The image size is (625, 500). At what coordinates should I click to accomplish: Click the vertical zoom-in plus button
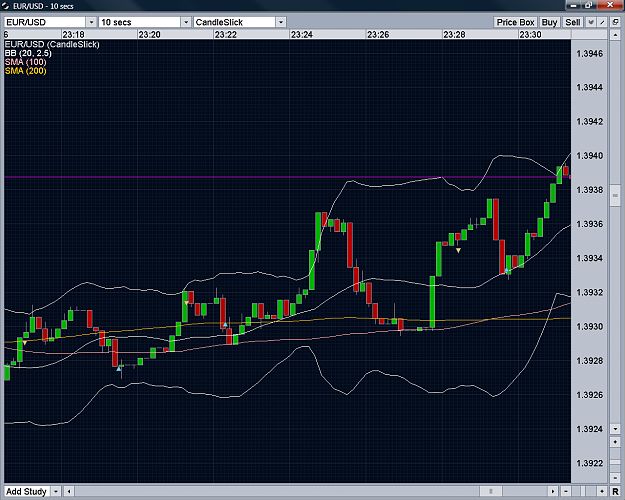click(615, 442)
